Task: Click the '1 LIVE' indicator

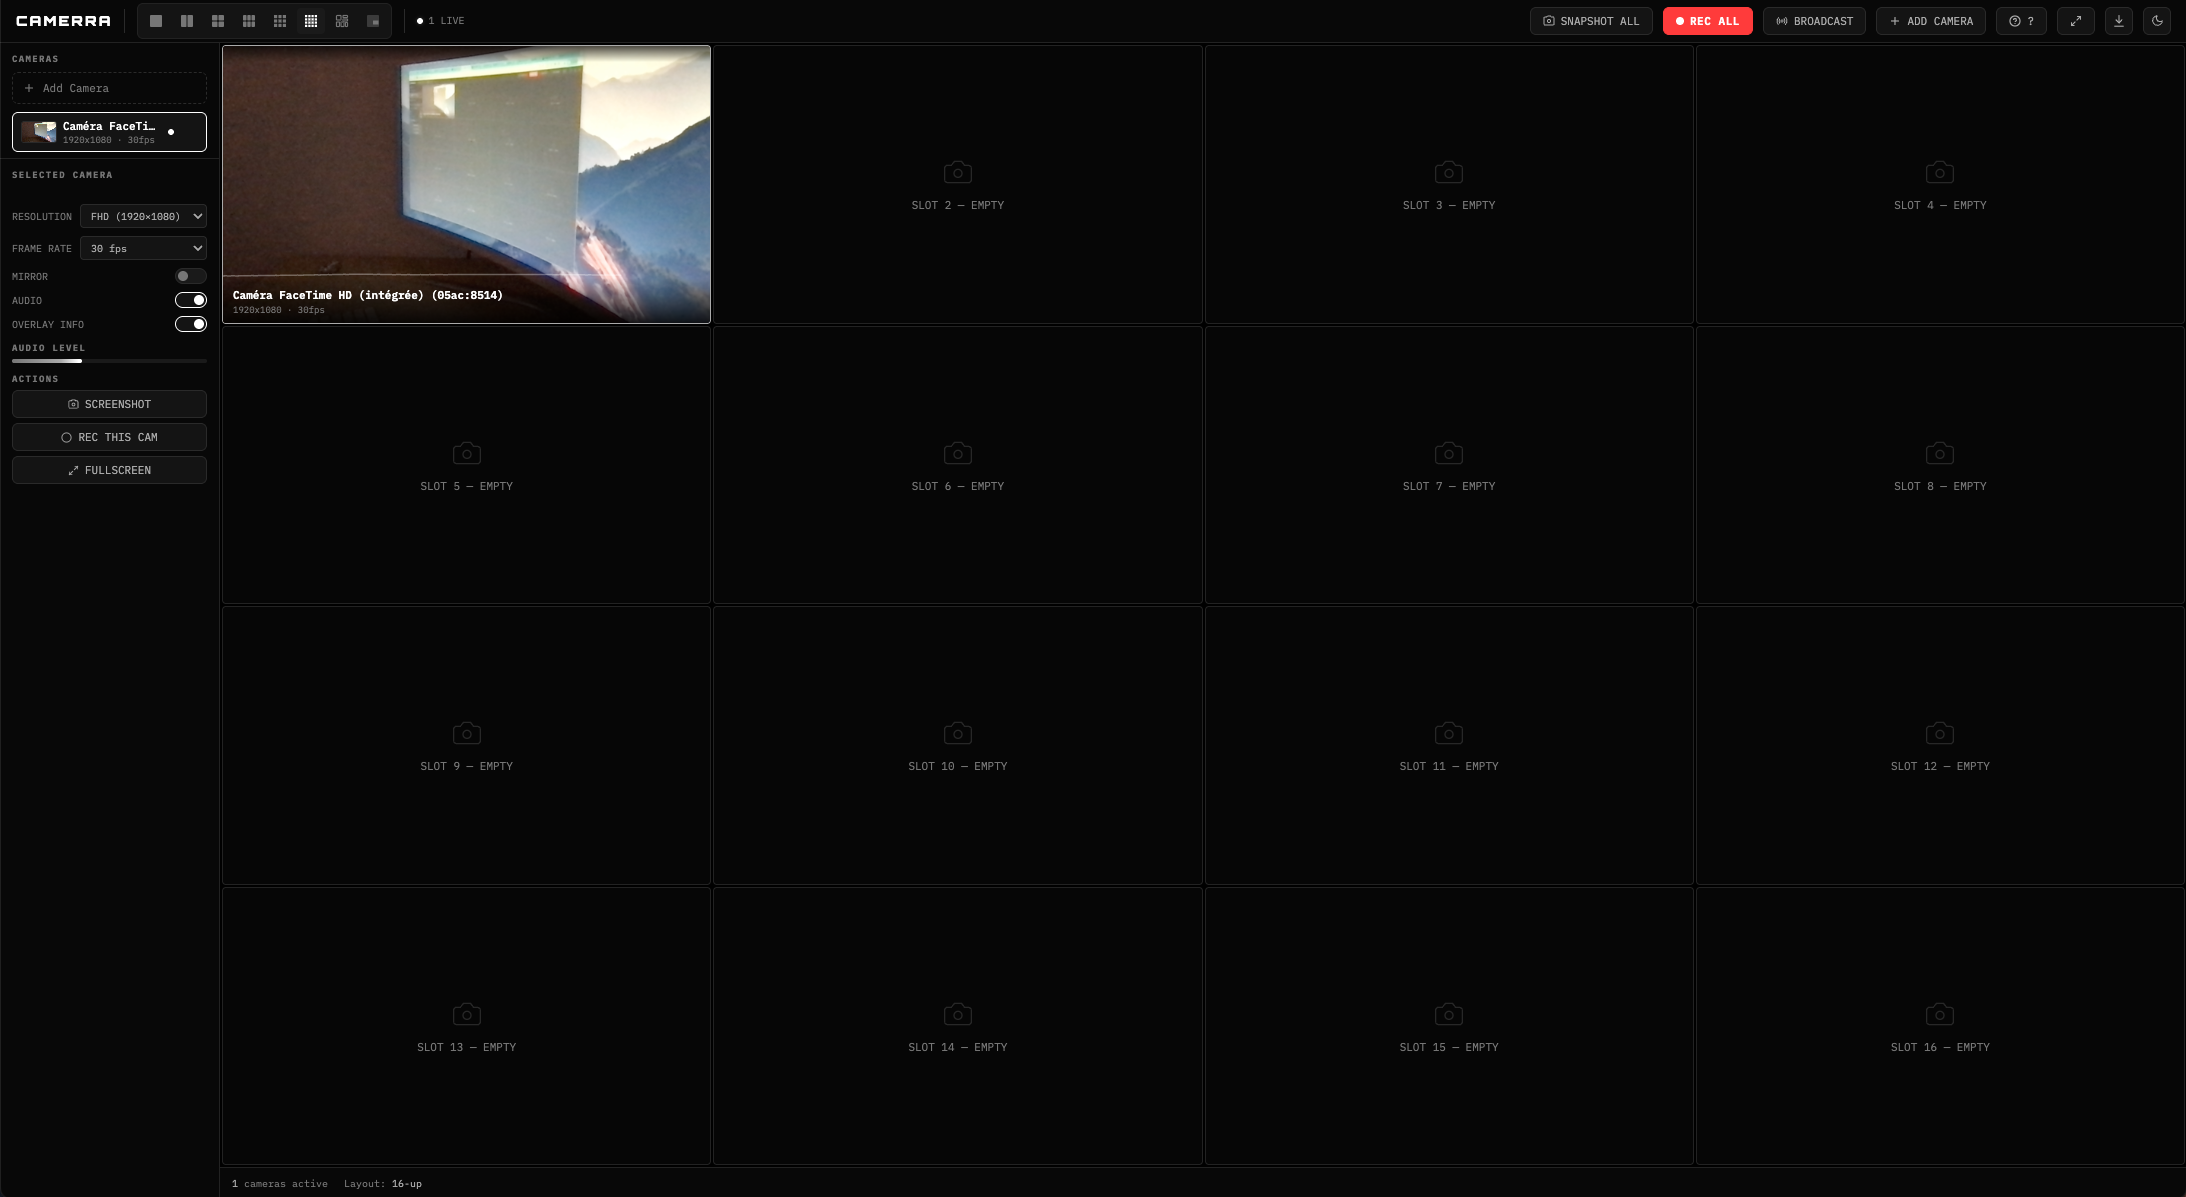Action: click(x=441, y=21)
